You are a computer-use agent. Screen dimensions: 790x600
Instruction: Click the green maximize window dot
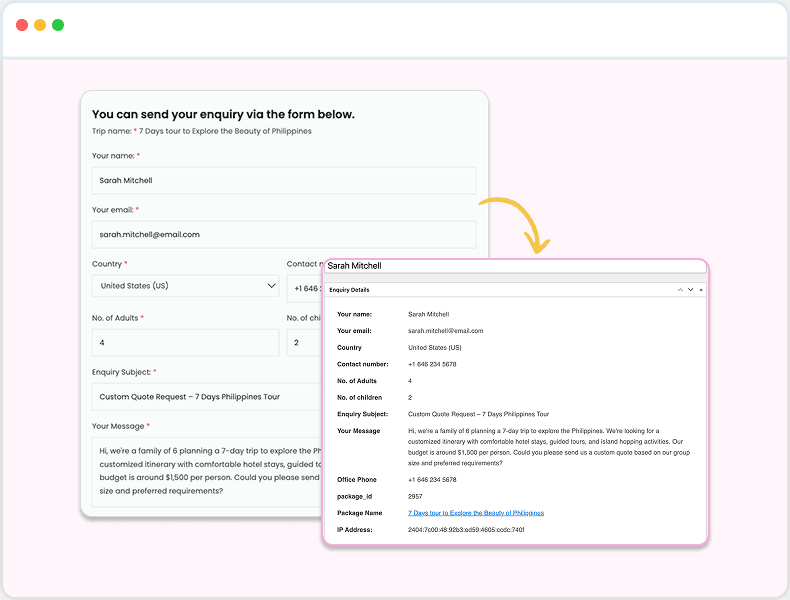coord(58,25)
